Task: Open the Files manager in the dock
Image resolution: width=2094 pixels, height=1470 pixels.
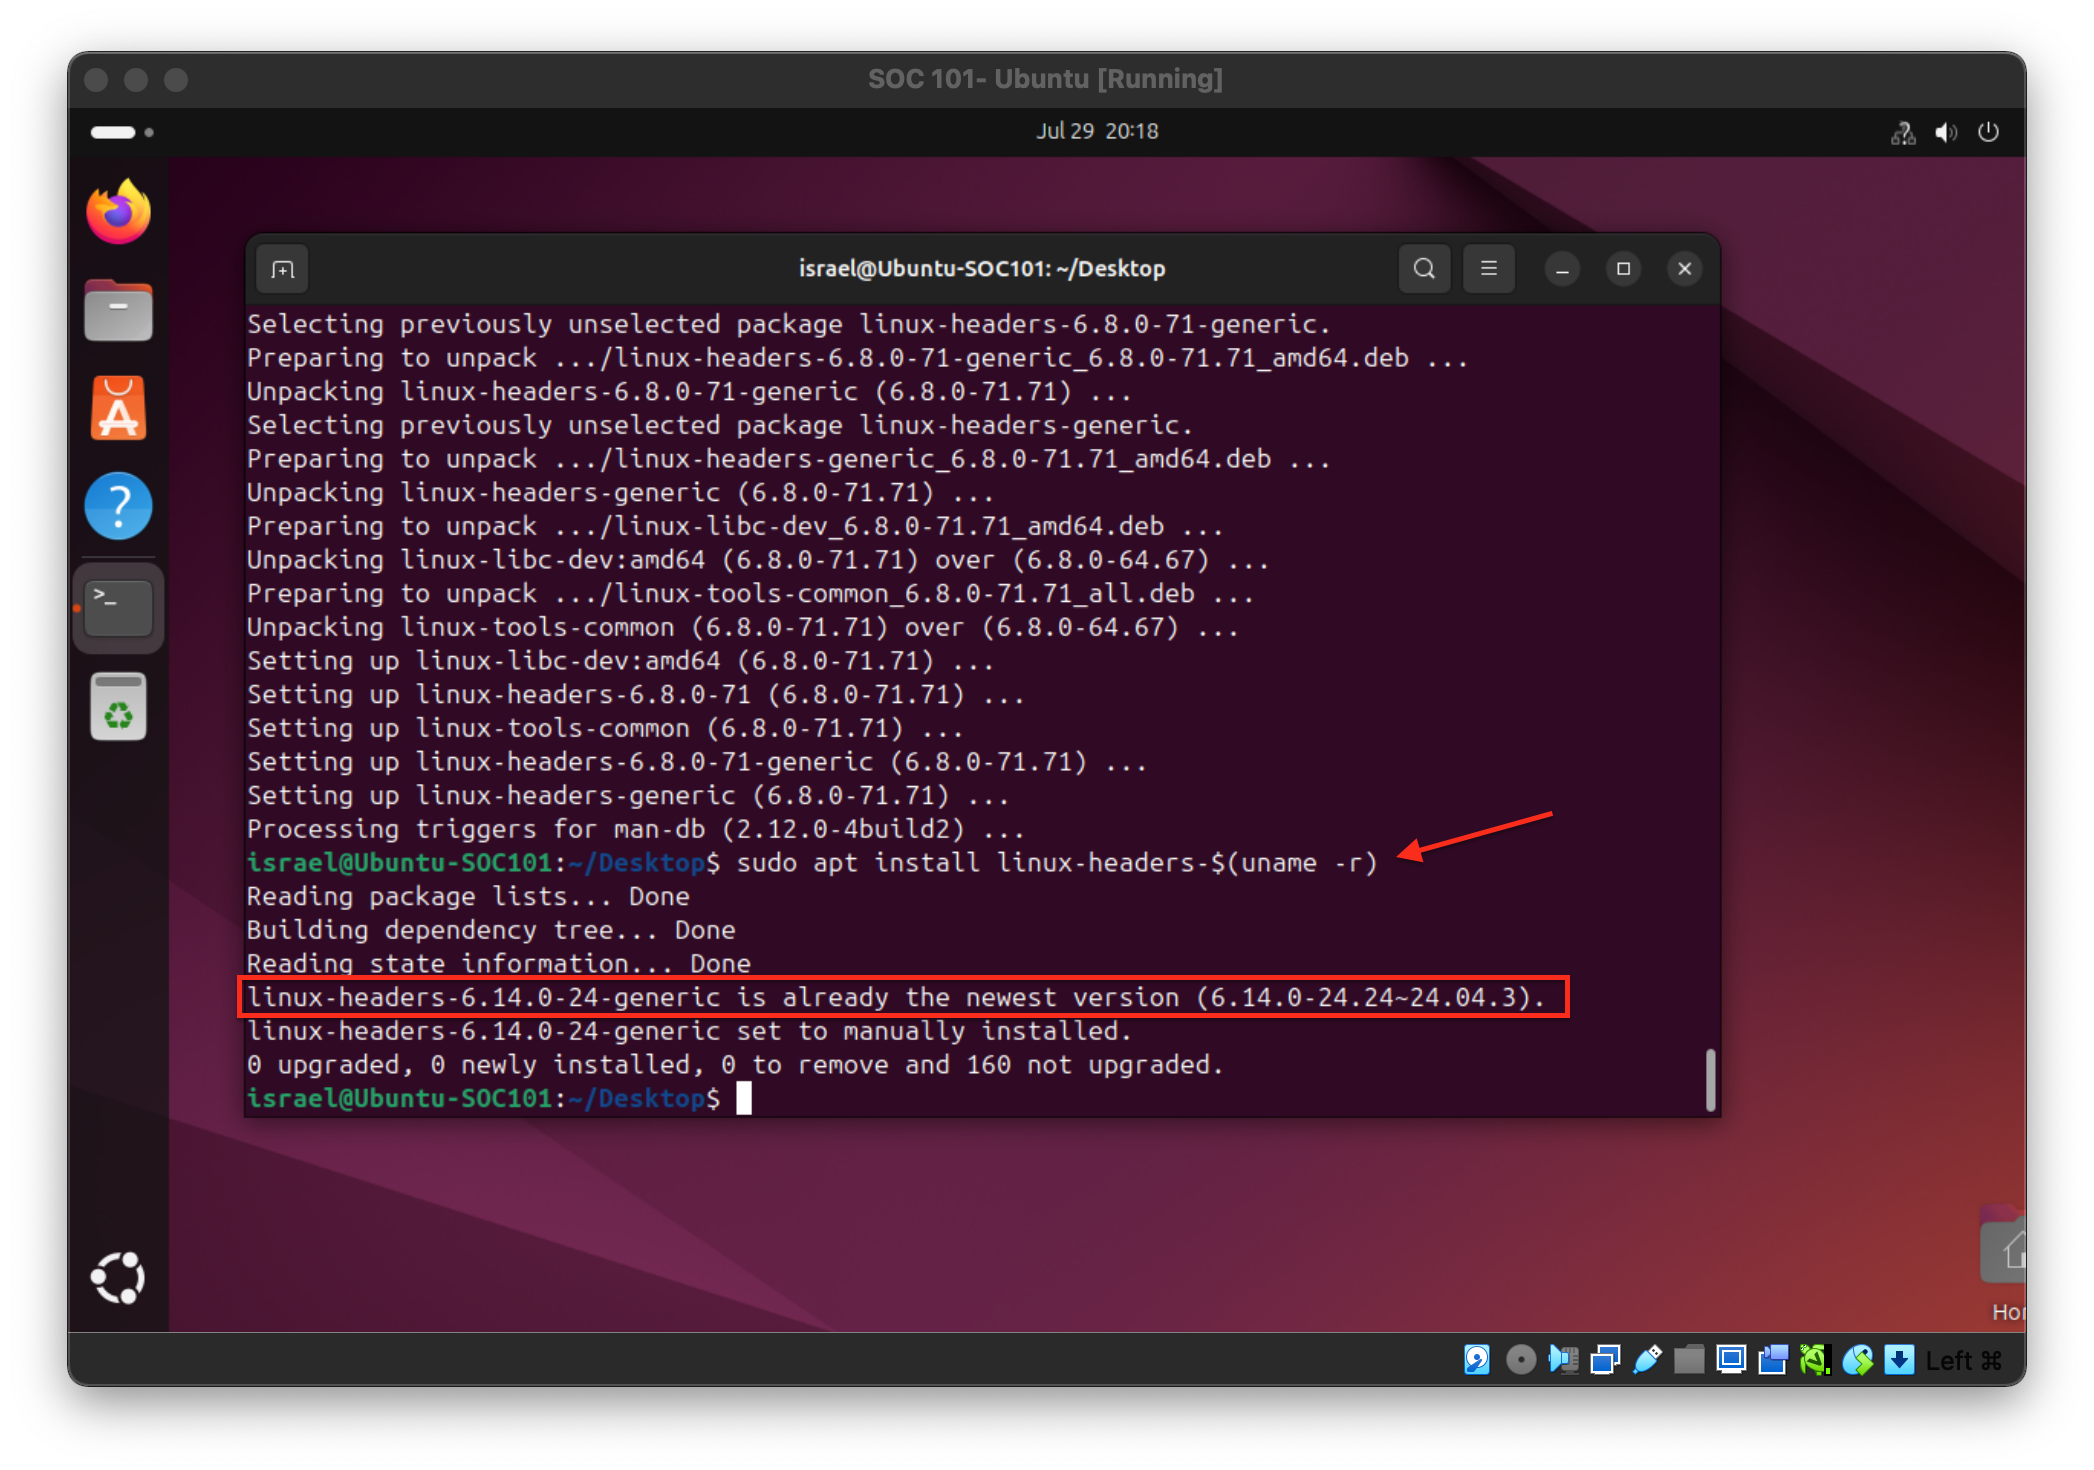Action: (118, 311)
